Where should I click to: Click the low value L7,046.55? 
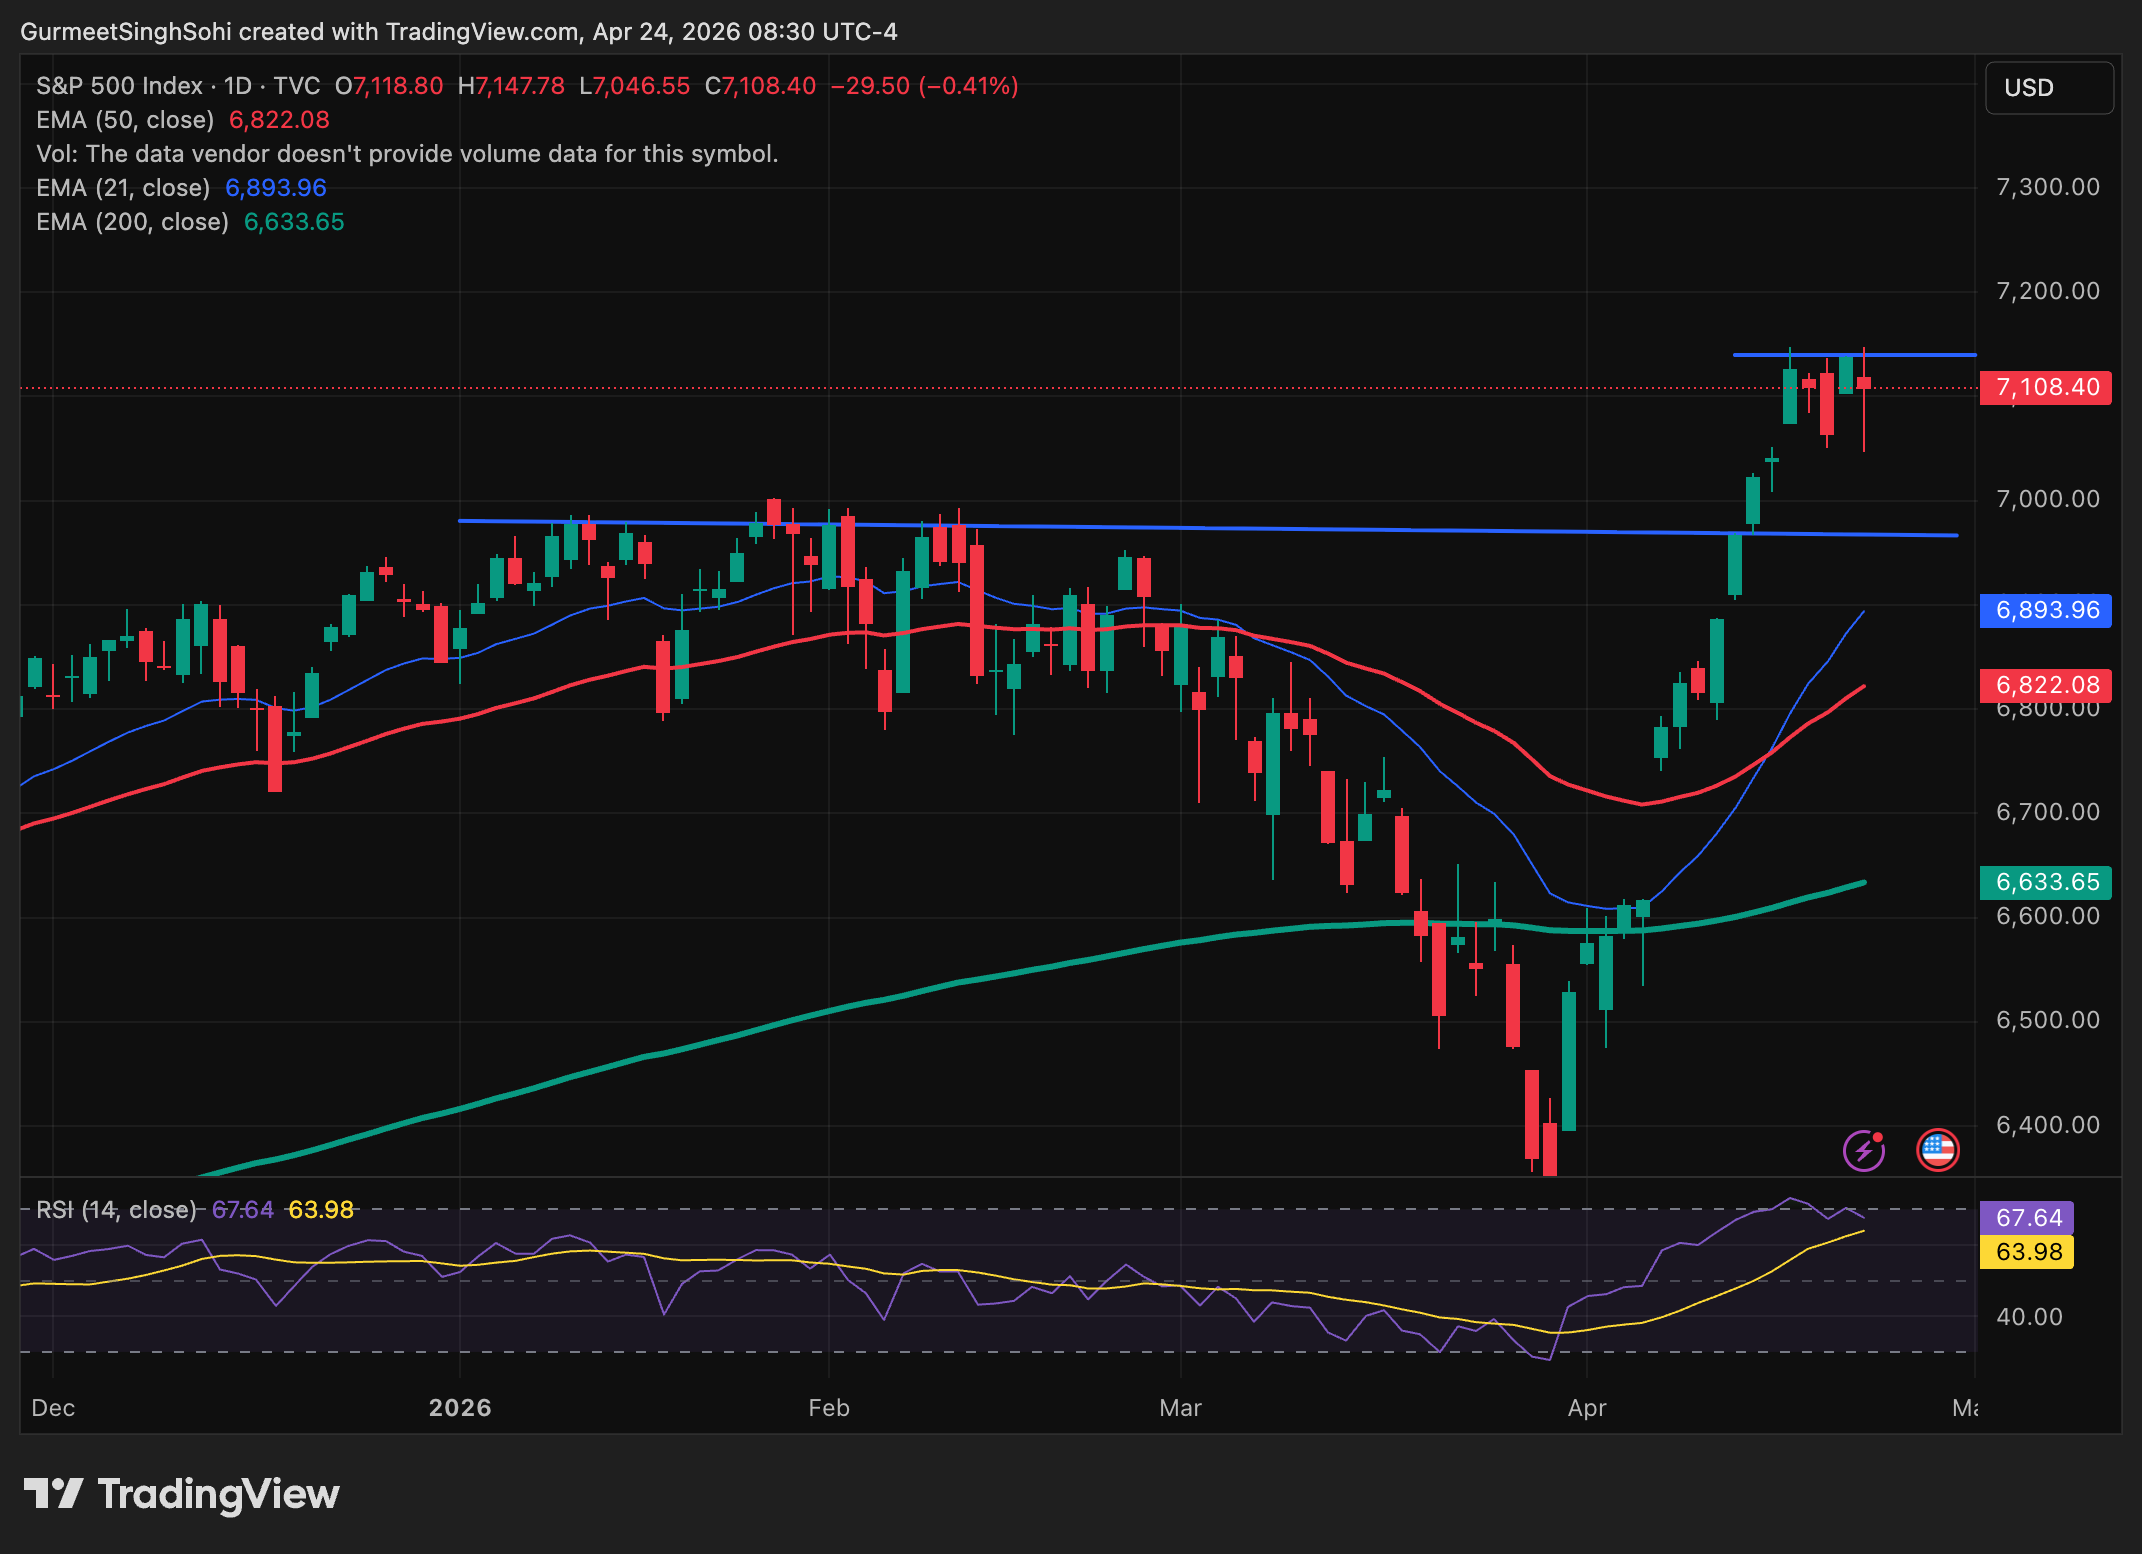pyautogui.click(x=635, y=86)
